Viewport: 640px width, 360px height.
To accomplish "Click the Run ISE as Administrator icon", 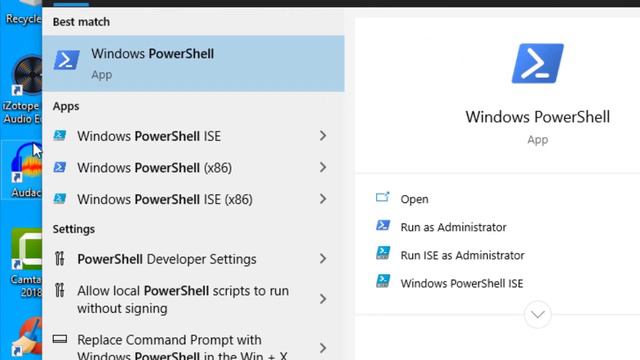I will [x=383, y=253].
